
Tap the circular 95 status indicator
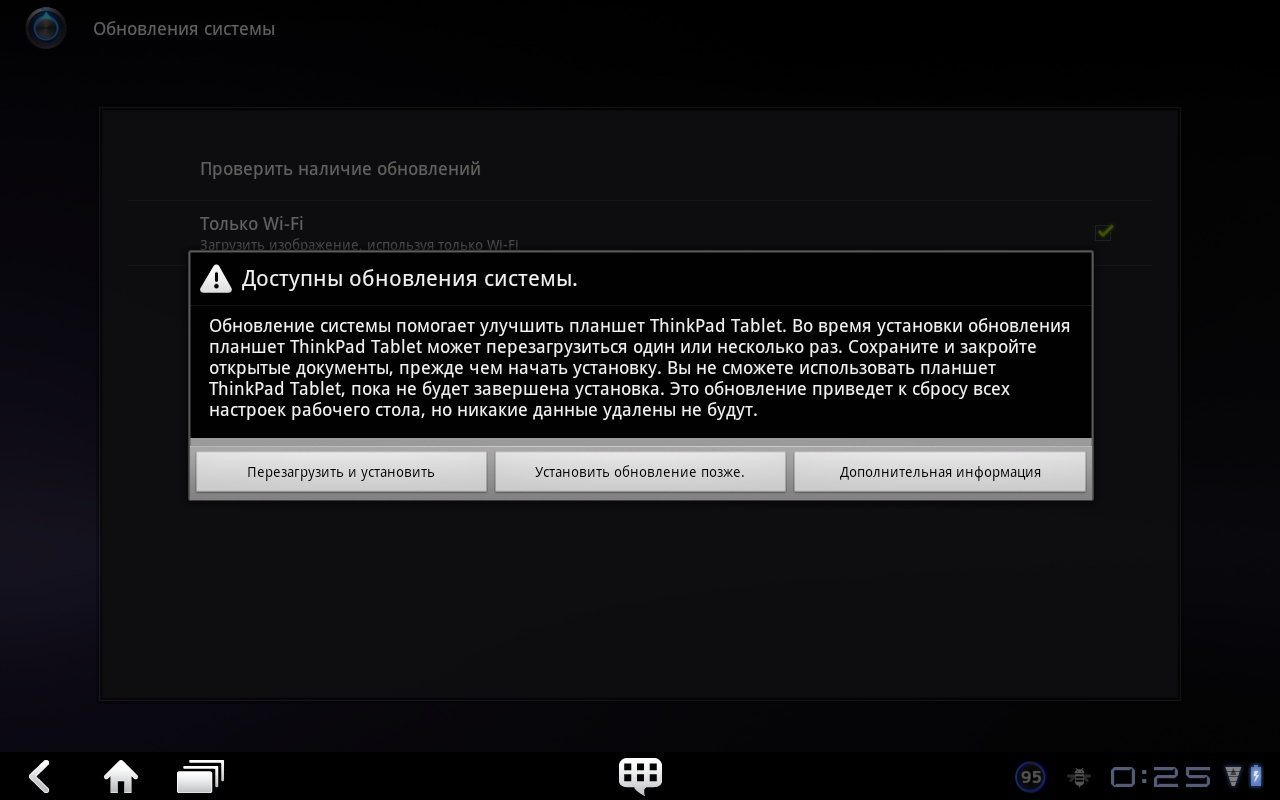point(1031,777)
